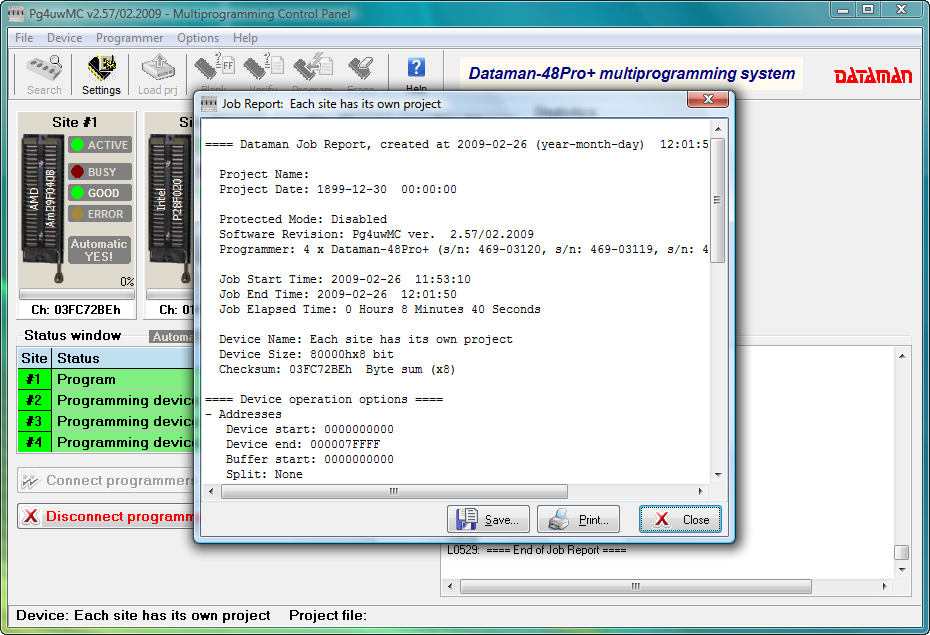Open the Settings panel
This screenshot has height=635, width=930.
[x=100, y=72]
